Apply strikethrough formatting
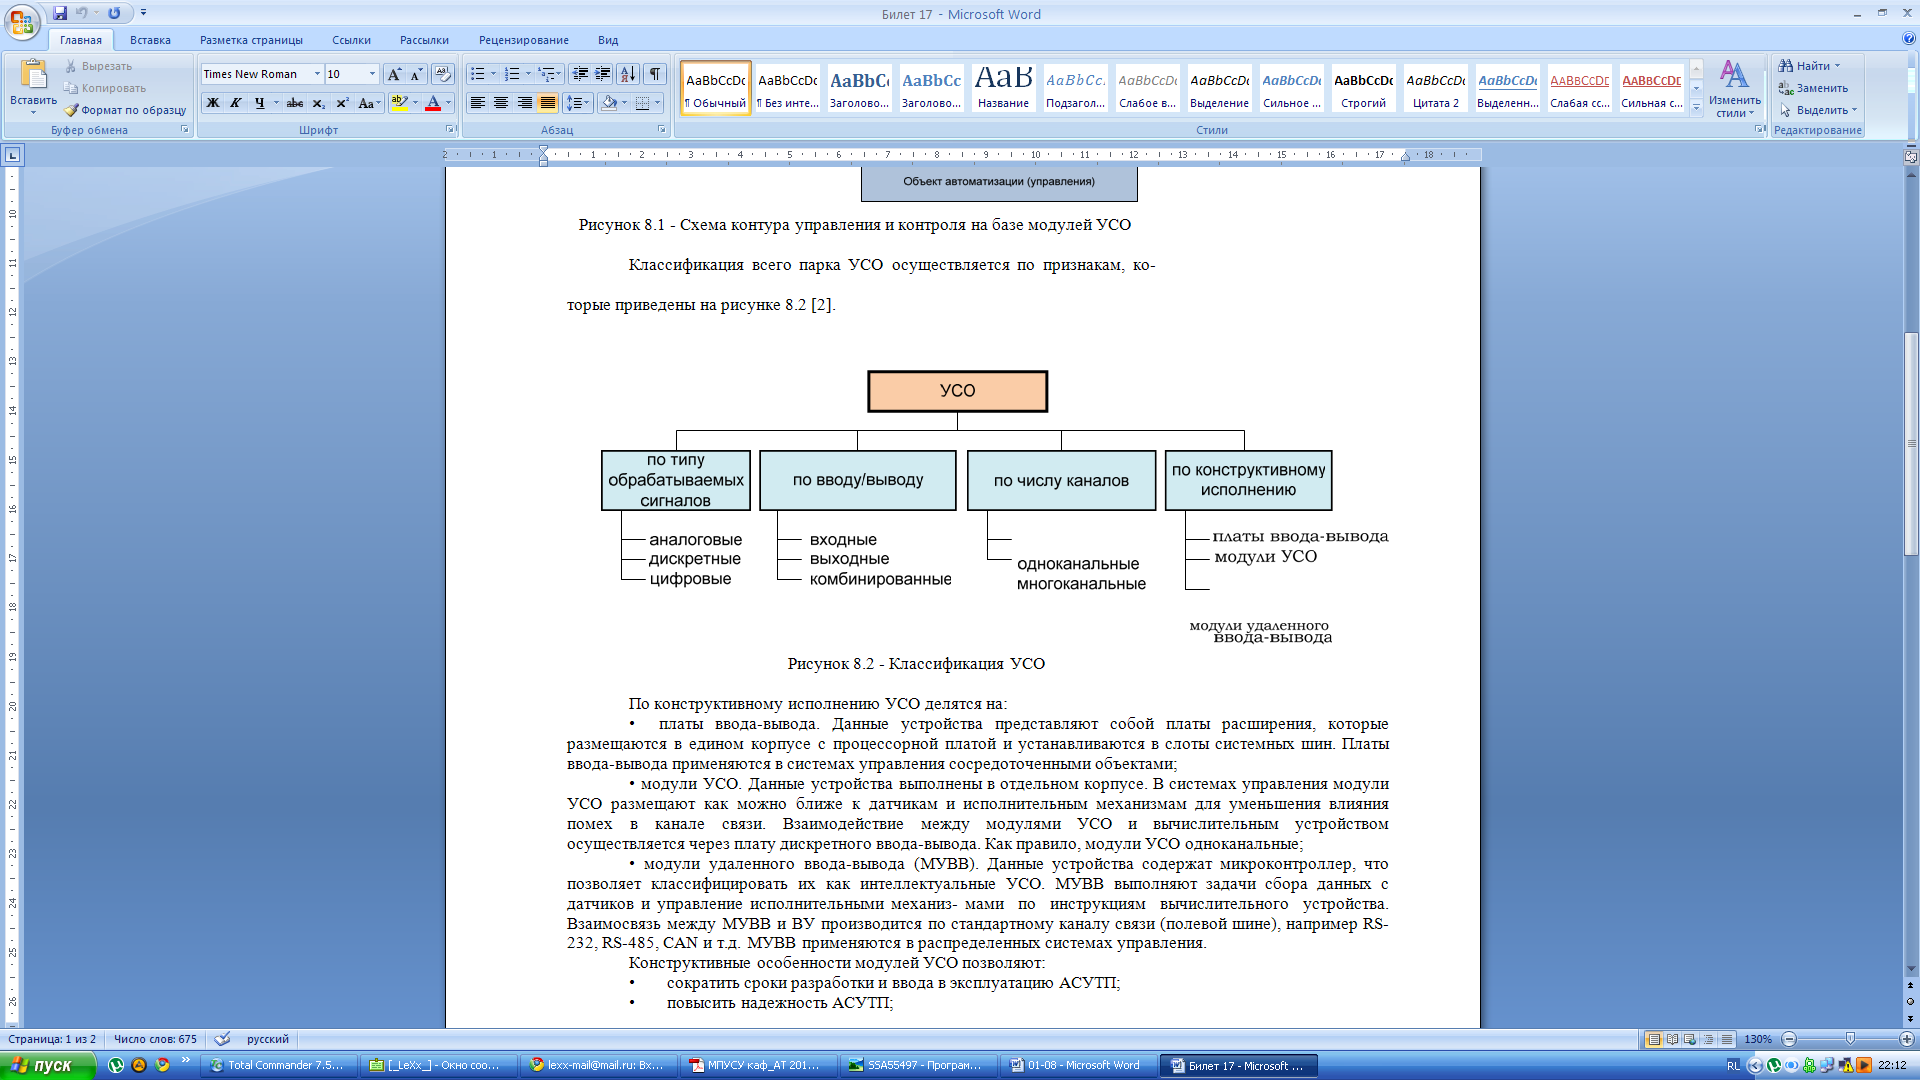The height and width of the screenshot is (1080, 1920). pos(295,103)
